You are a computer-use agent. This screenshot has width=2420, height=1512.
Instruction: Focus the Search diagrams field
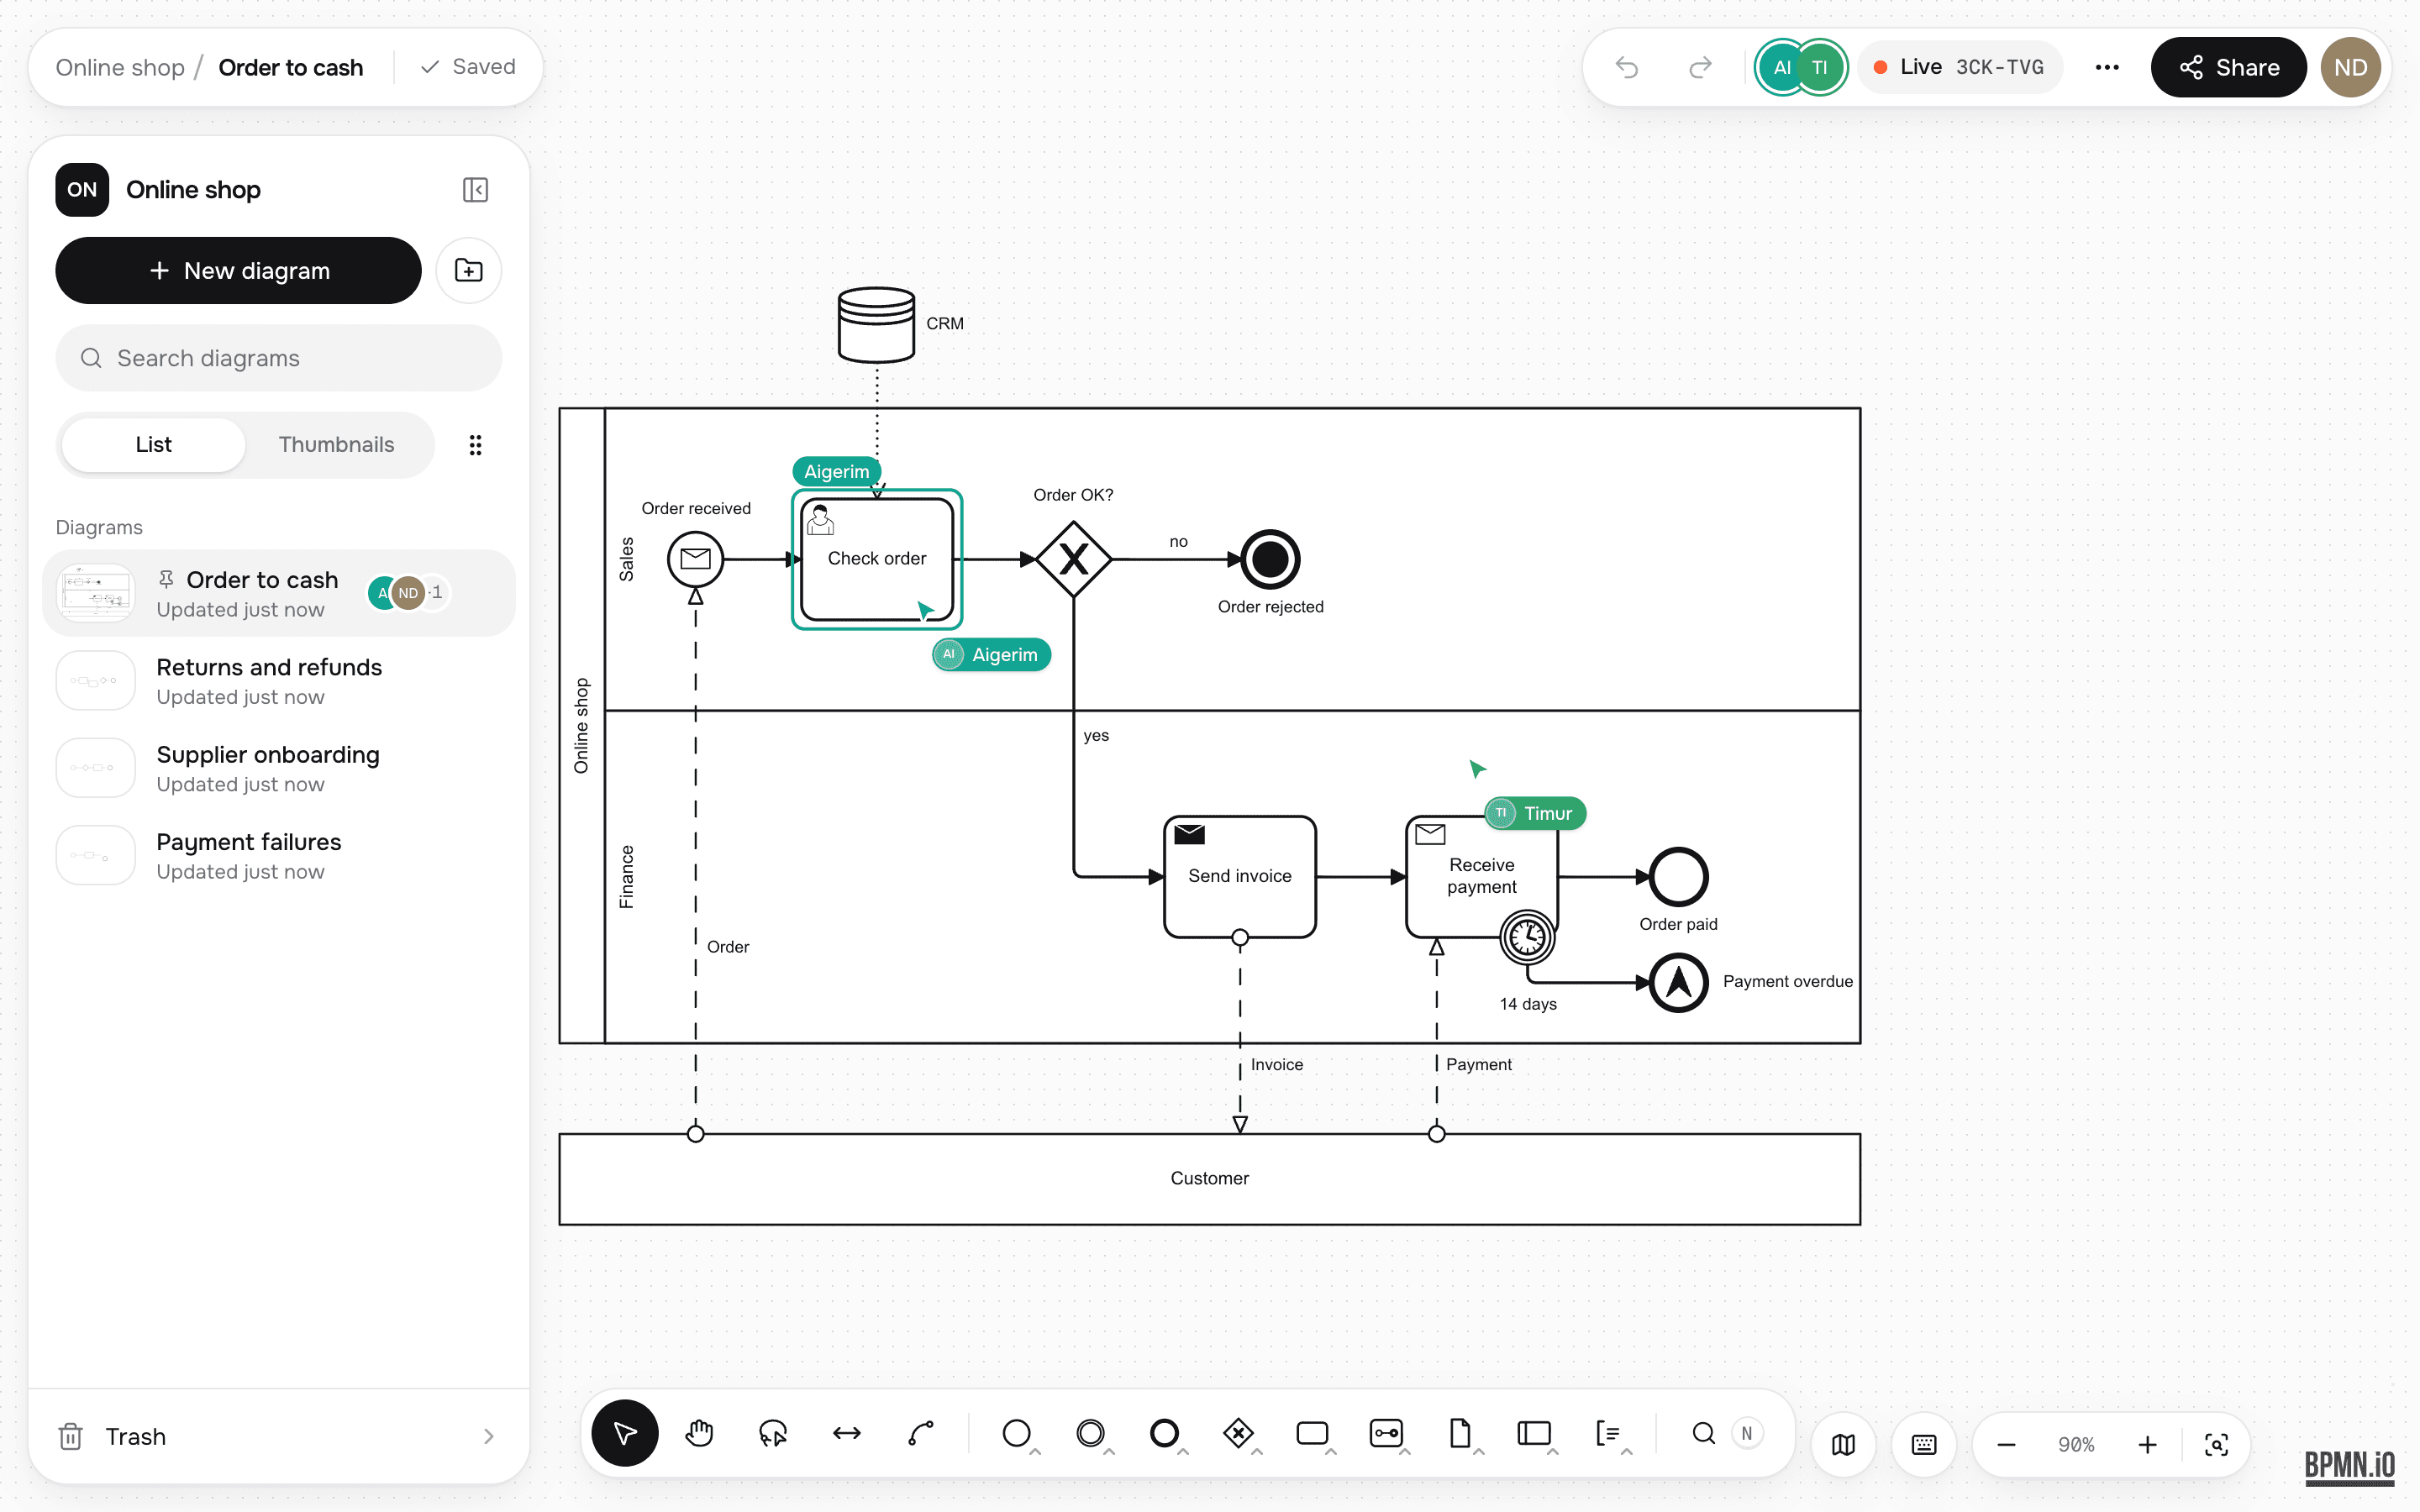coord(279,358)
